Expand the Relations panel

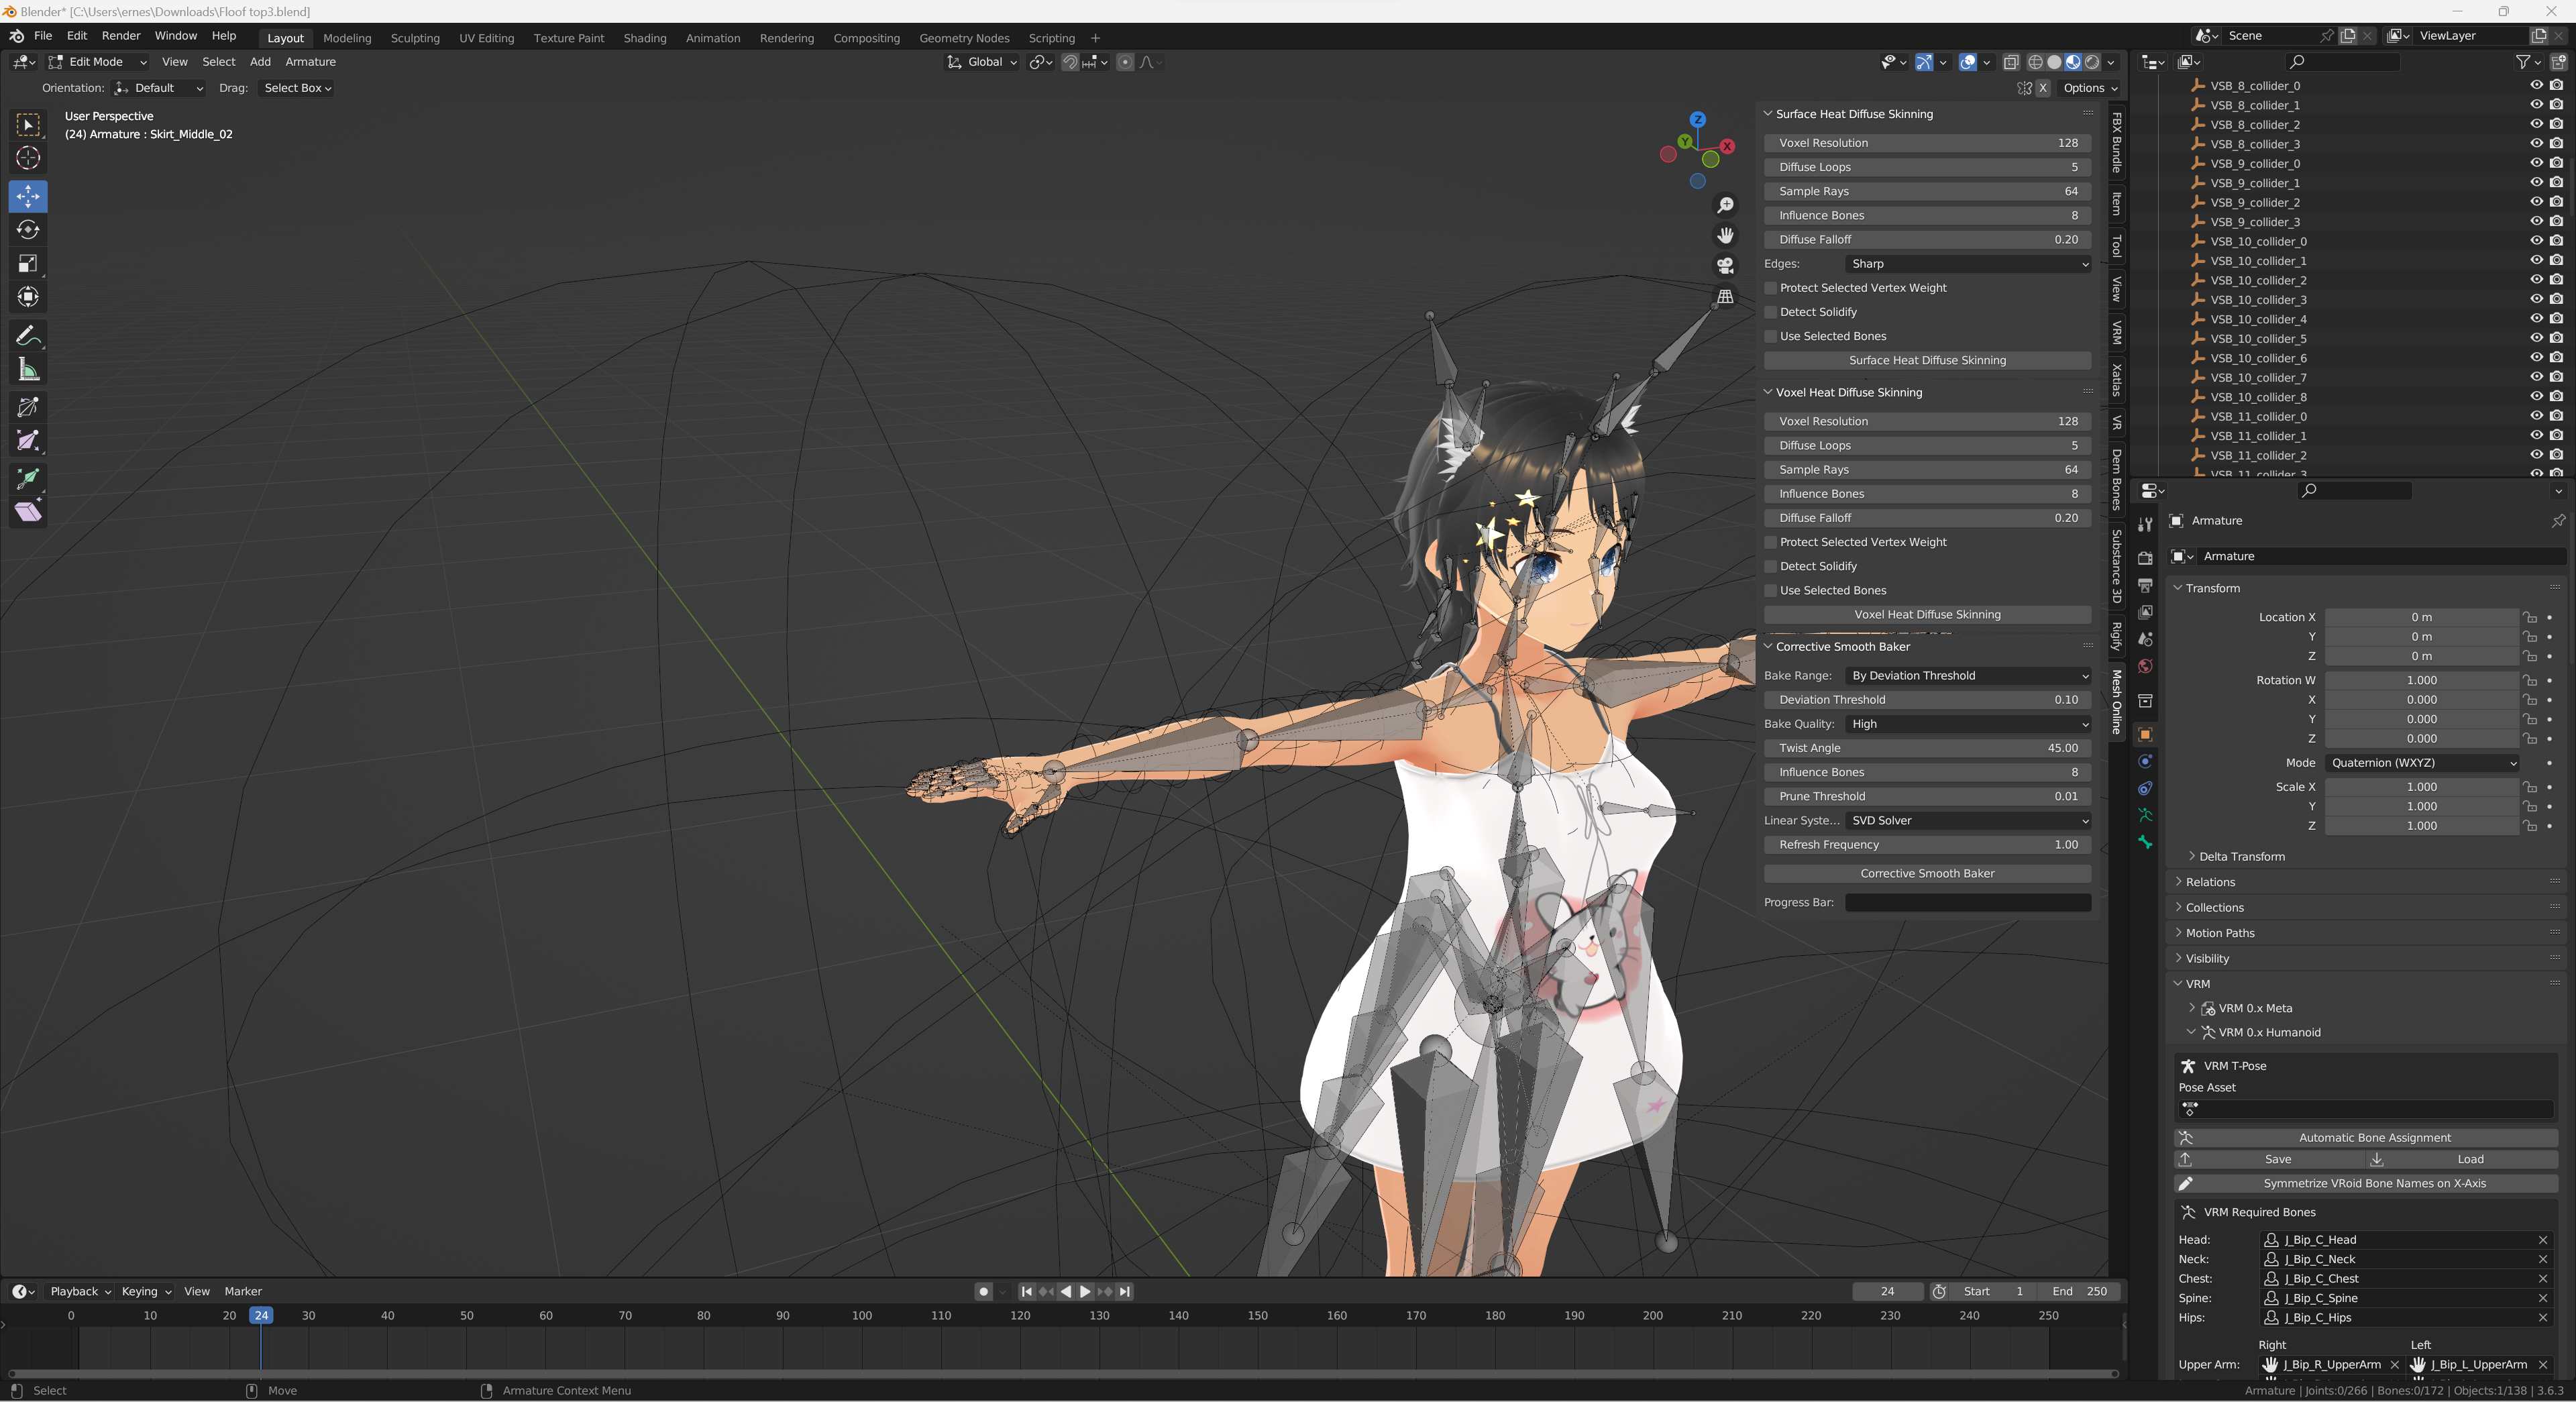[2210, 882]
